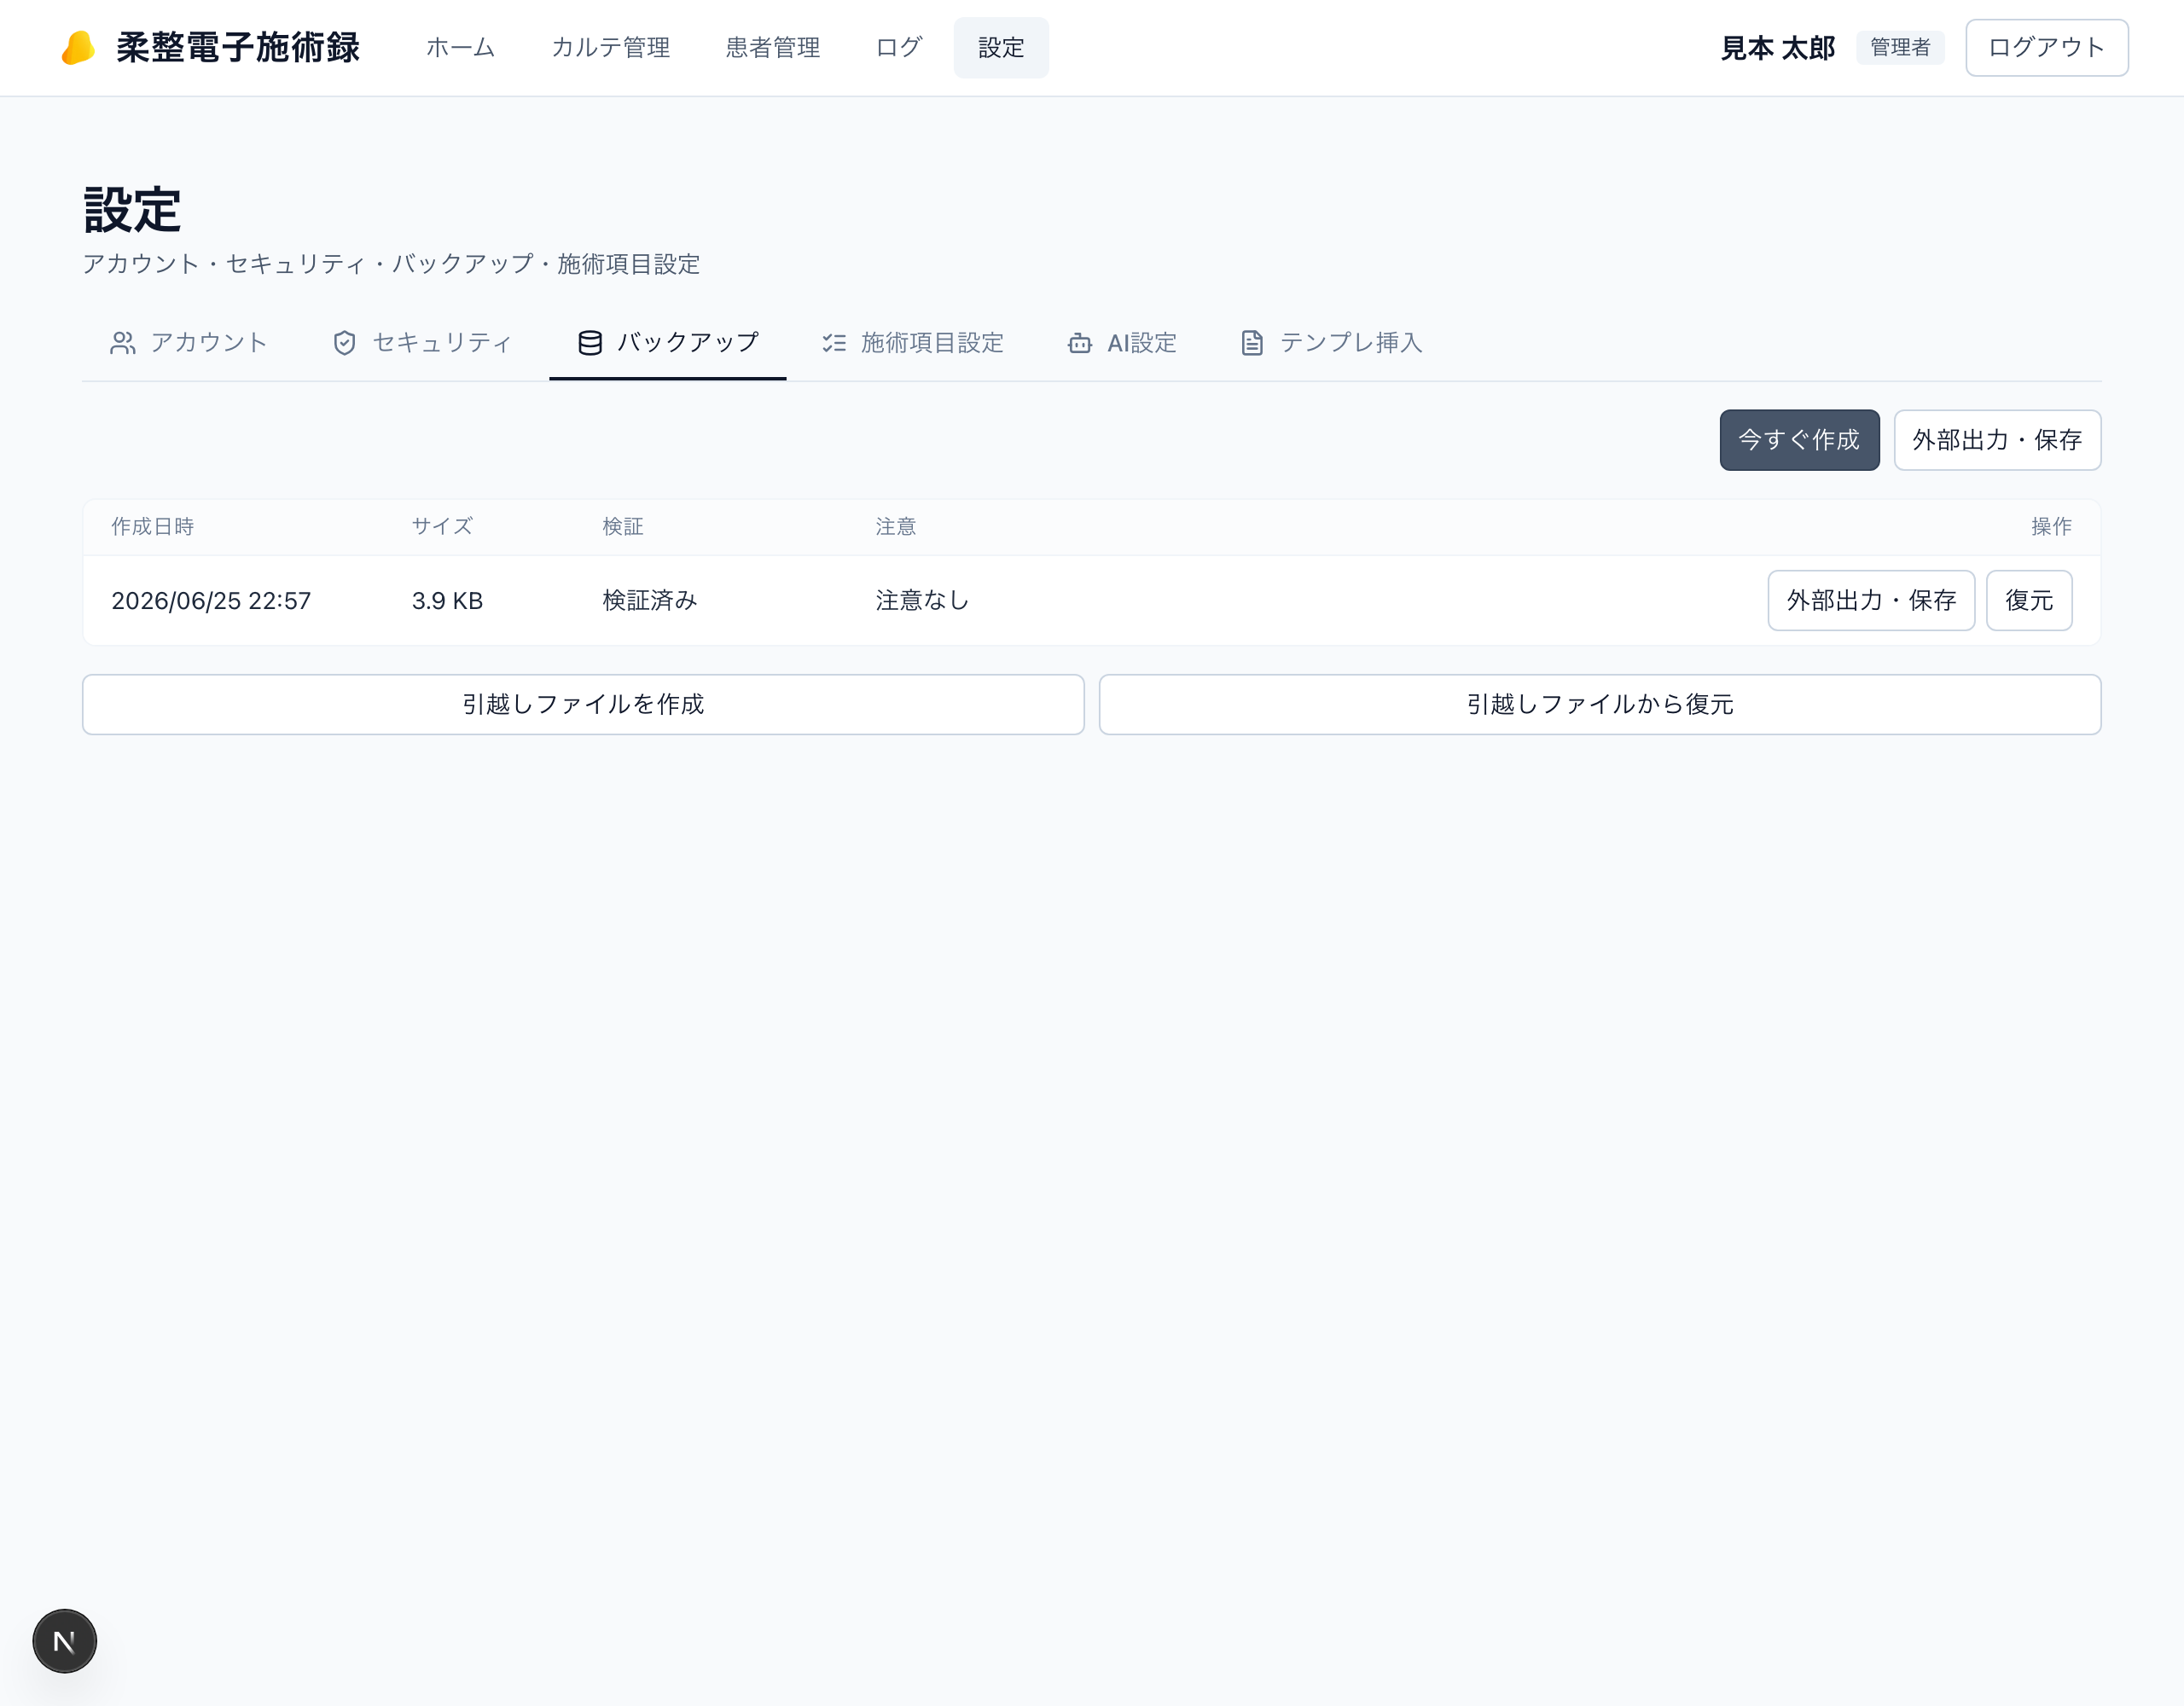Click the 設定 page heading
2184x1706 pixels.
coord(132,209)
